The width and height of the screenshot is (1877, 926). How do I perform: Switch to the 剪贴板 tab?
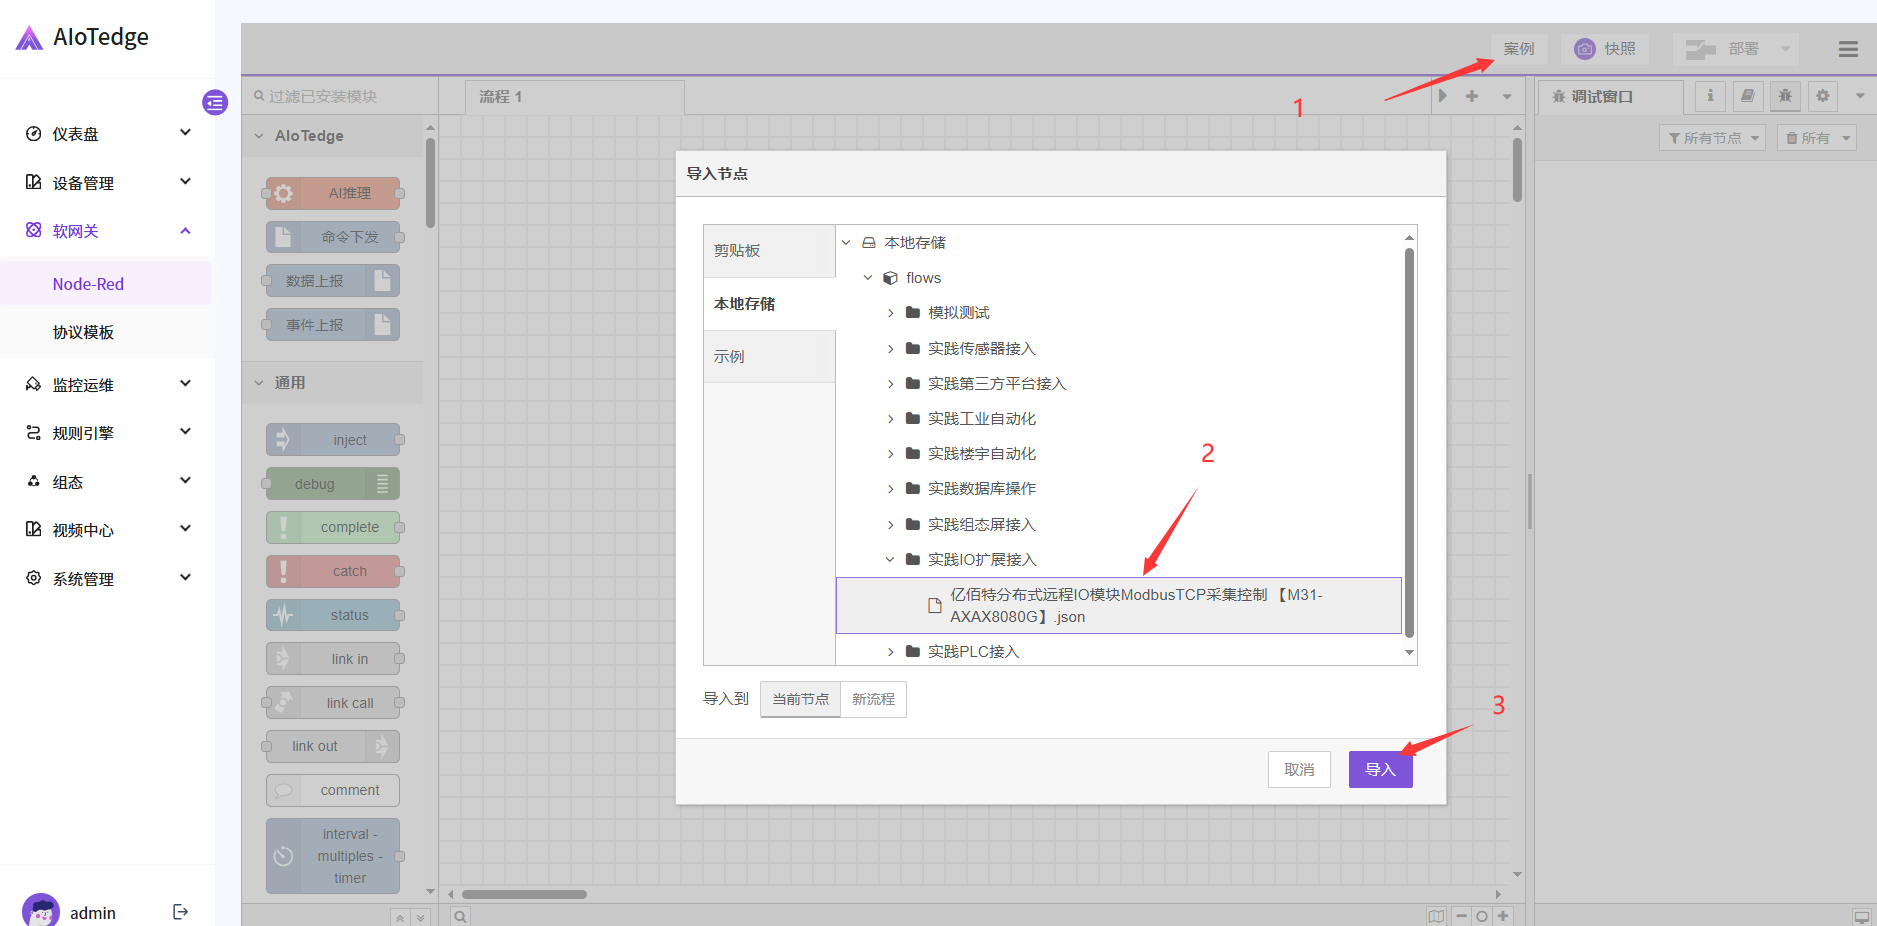coord(769,251)
